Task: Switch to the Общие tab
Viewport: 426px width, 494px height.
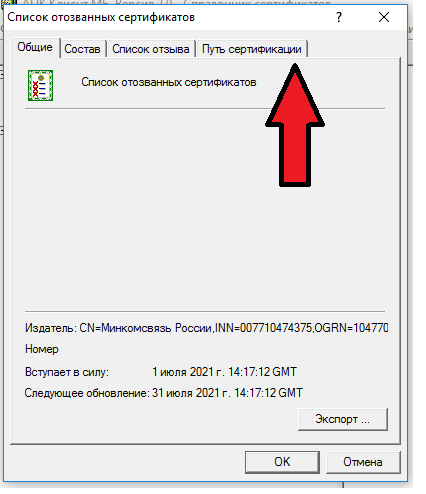Action: [35, 47]
